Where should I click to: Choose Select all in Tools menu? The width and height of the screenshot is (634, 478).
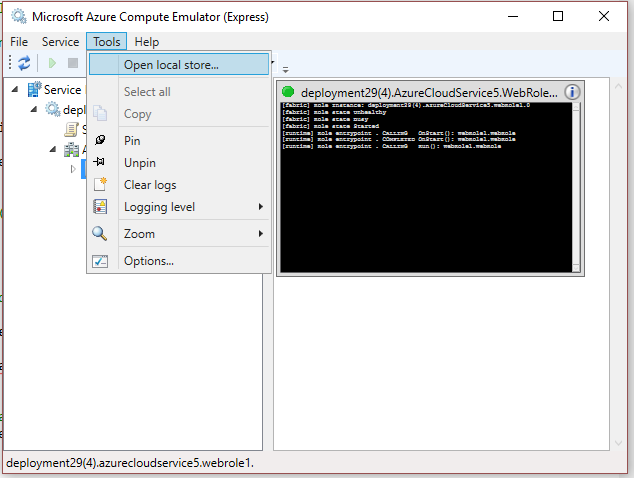[179, 92]
